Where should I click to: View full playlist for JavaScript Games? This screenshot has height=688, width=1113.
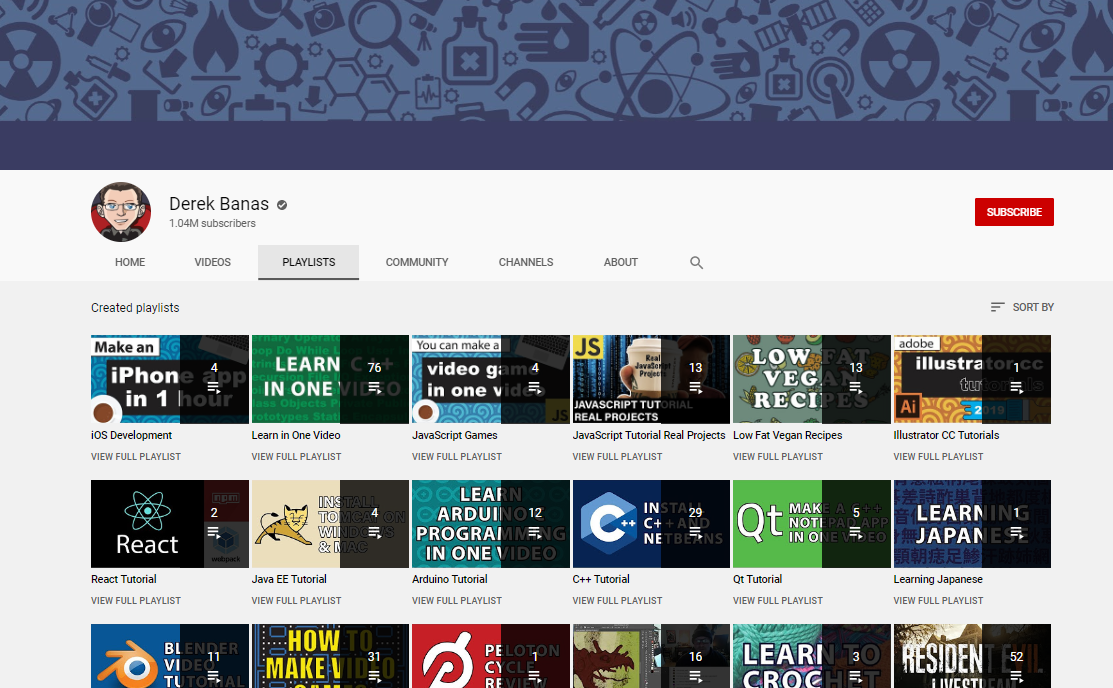pyautogui.click(x=457, y=457)
